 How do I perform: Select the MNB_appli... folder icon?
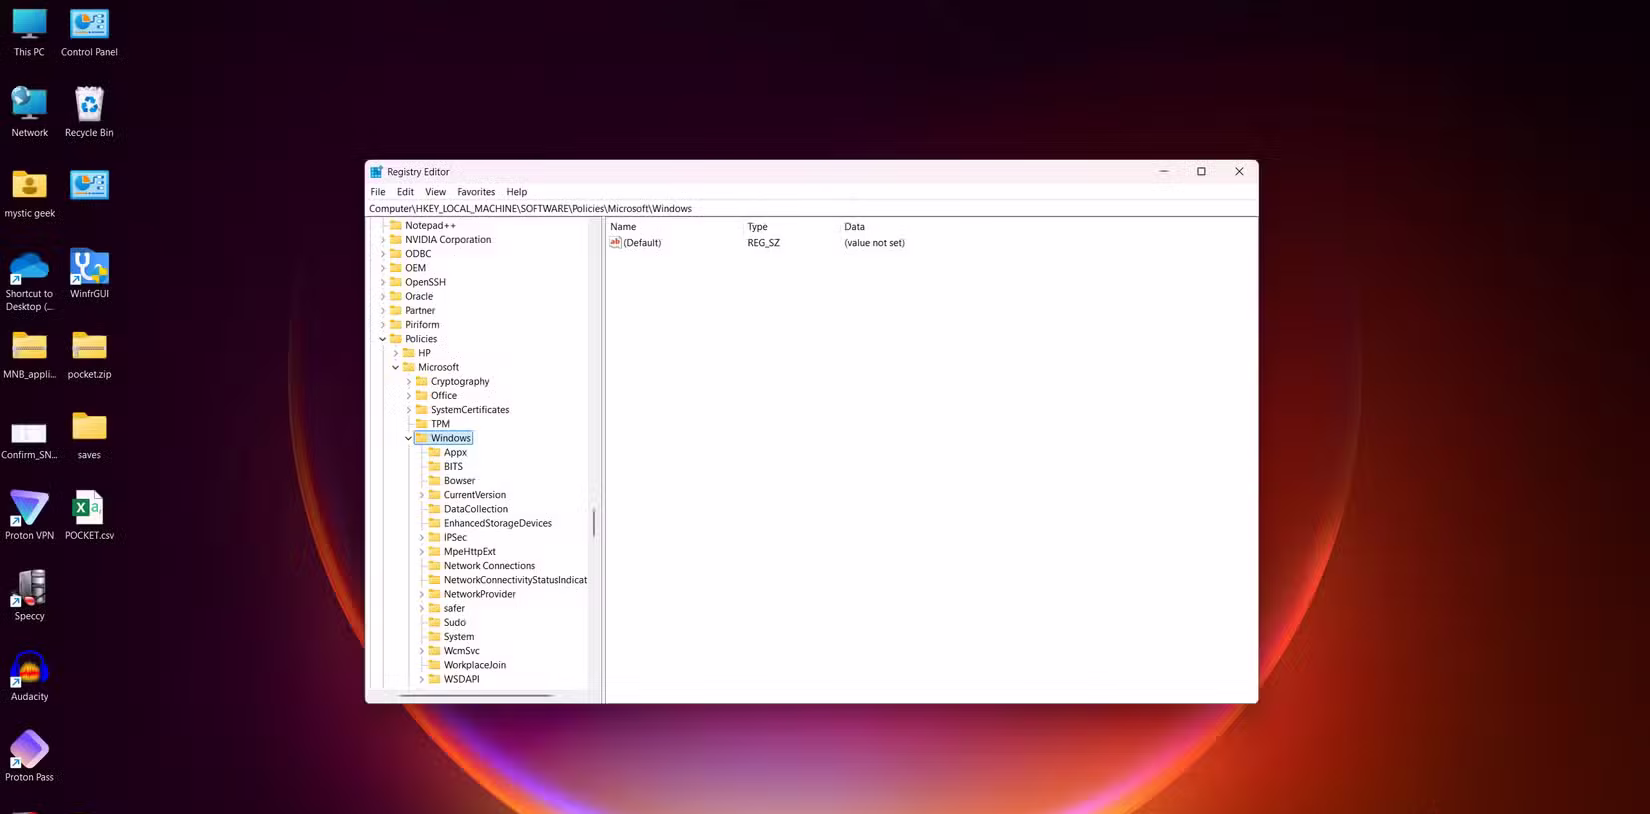[29, 354]
